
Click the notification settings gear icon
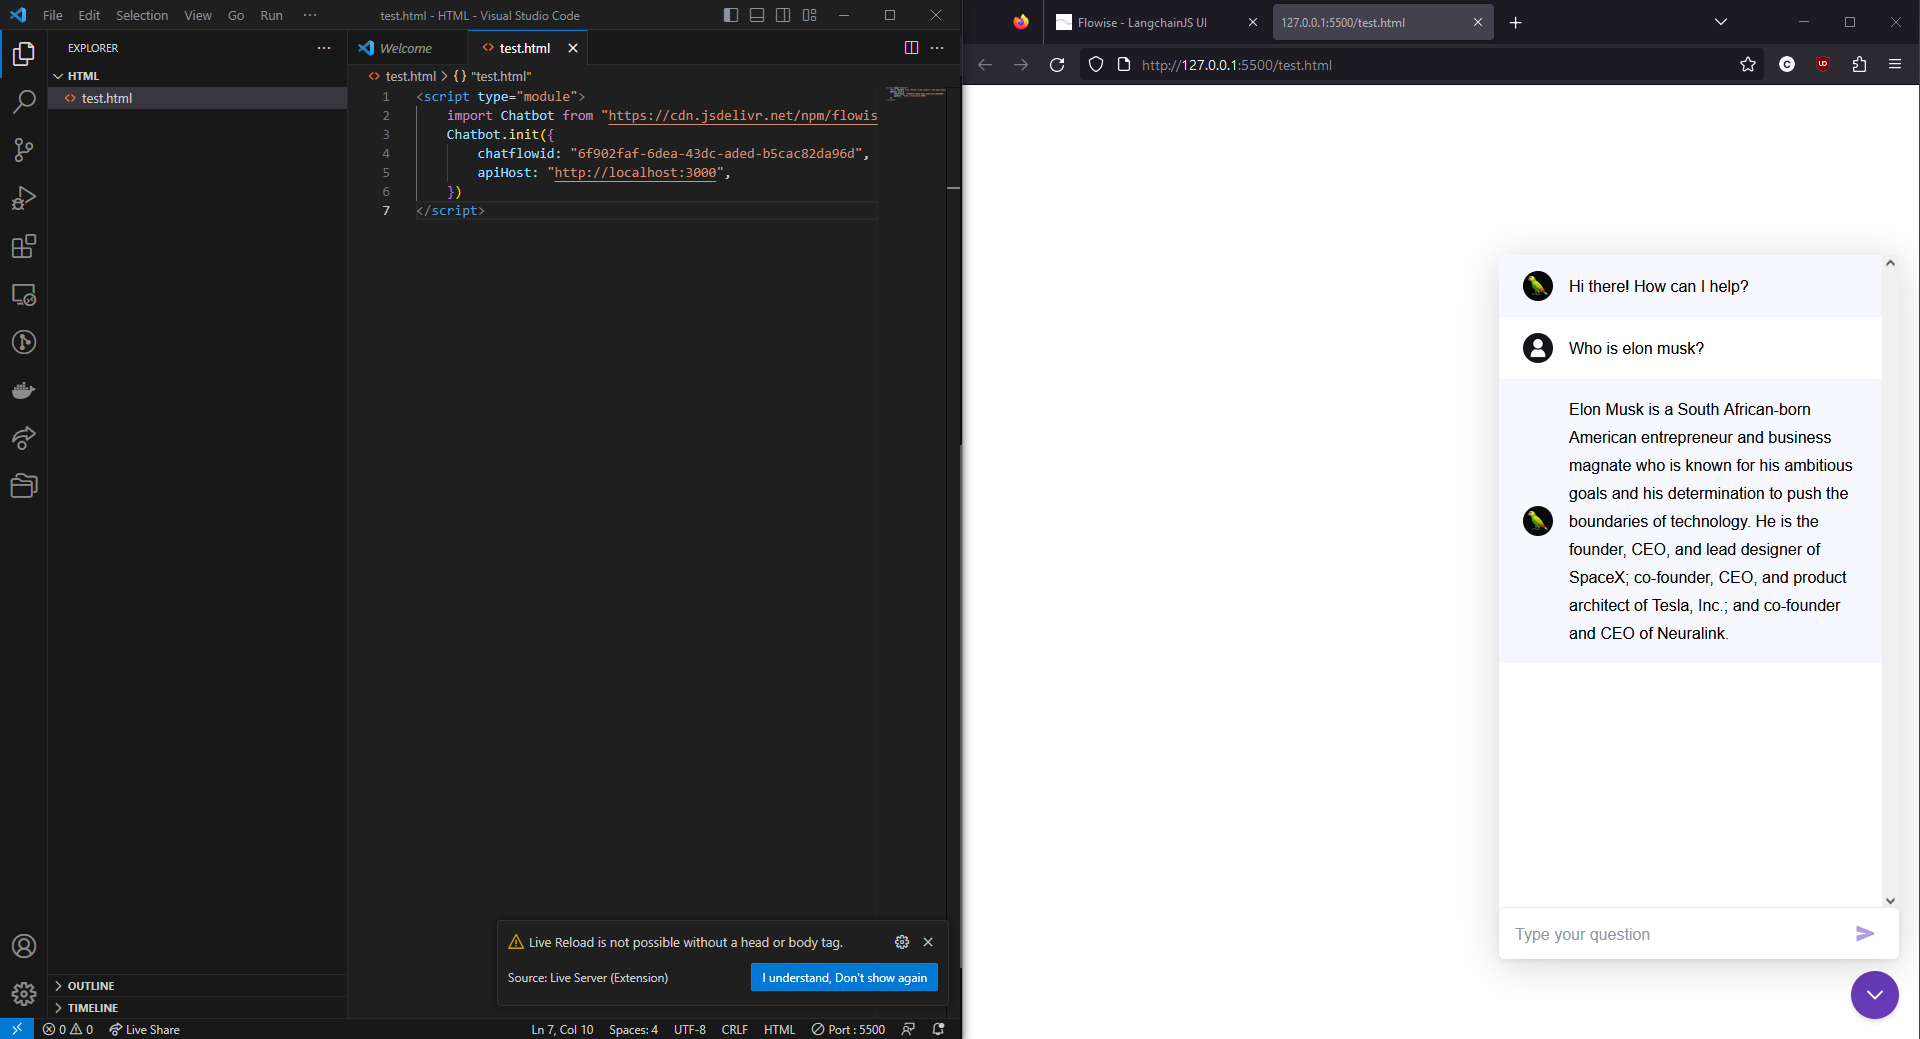902,942
